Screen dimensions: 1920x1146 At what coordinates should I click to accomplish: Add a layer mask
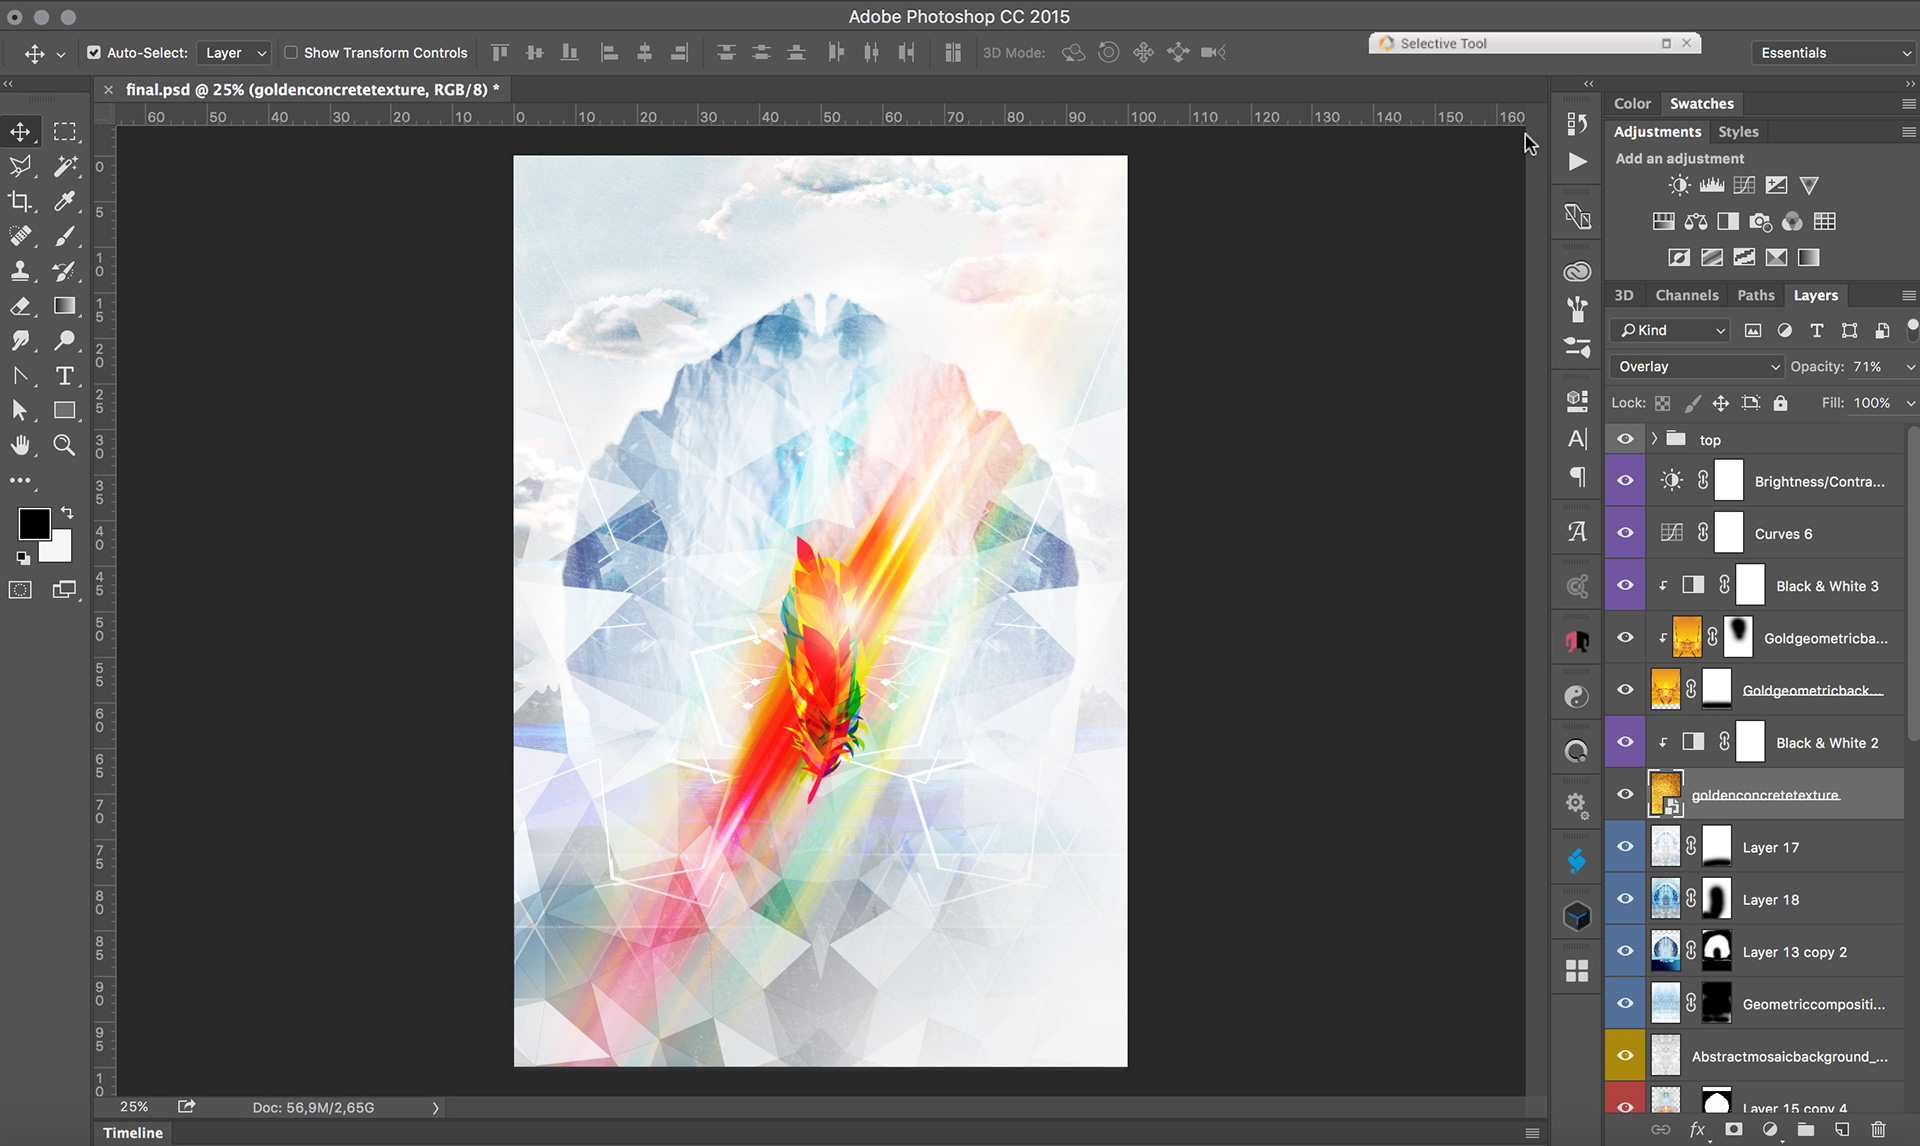pyautogui.click(x=1734, y=1129)
